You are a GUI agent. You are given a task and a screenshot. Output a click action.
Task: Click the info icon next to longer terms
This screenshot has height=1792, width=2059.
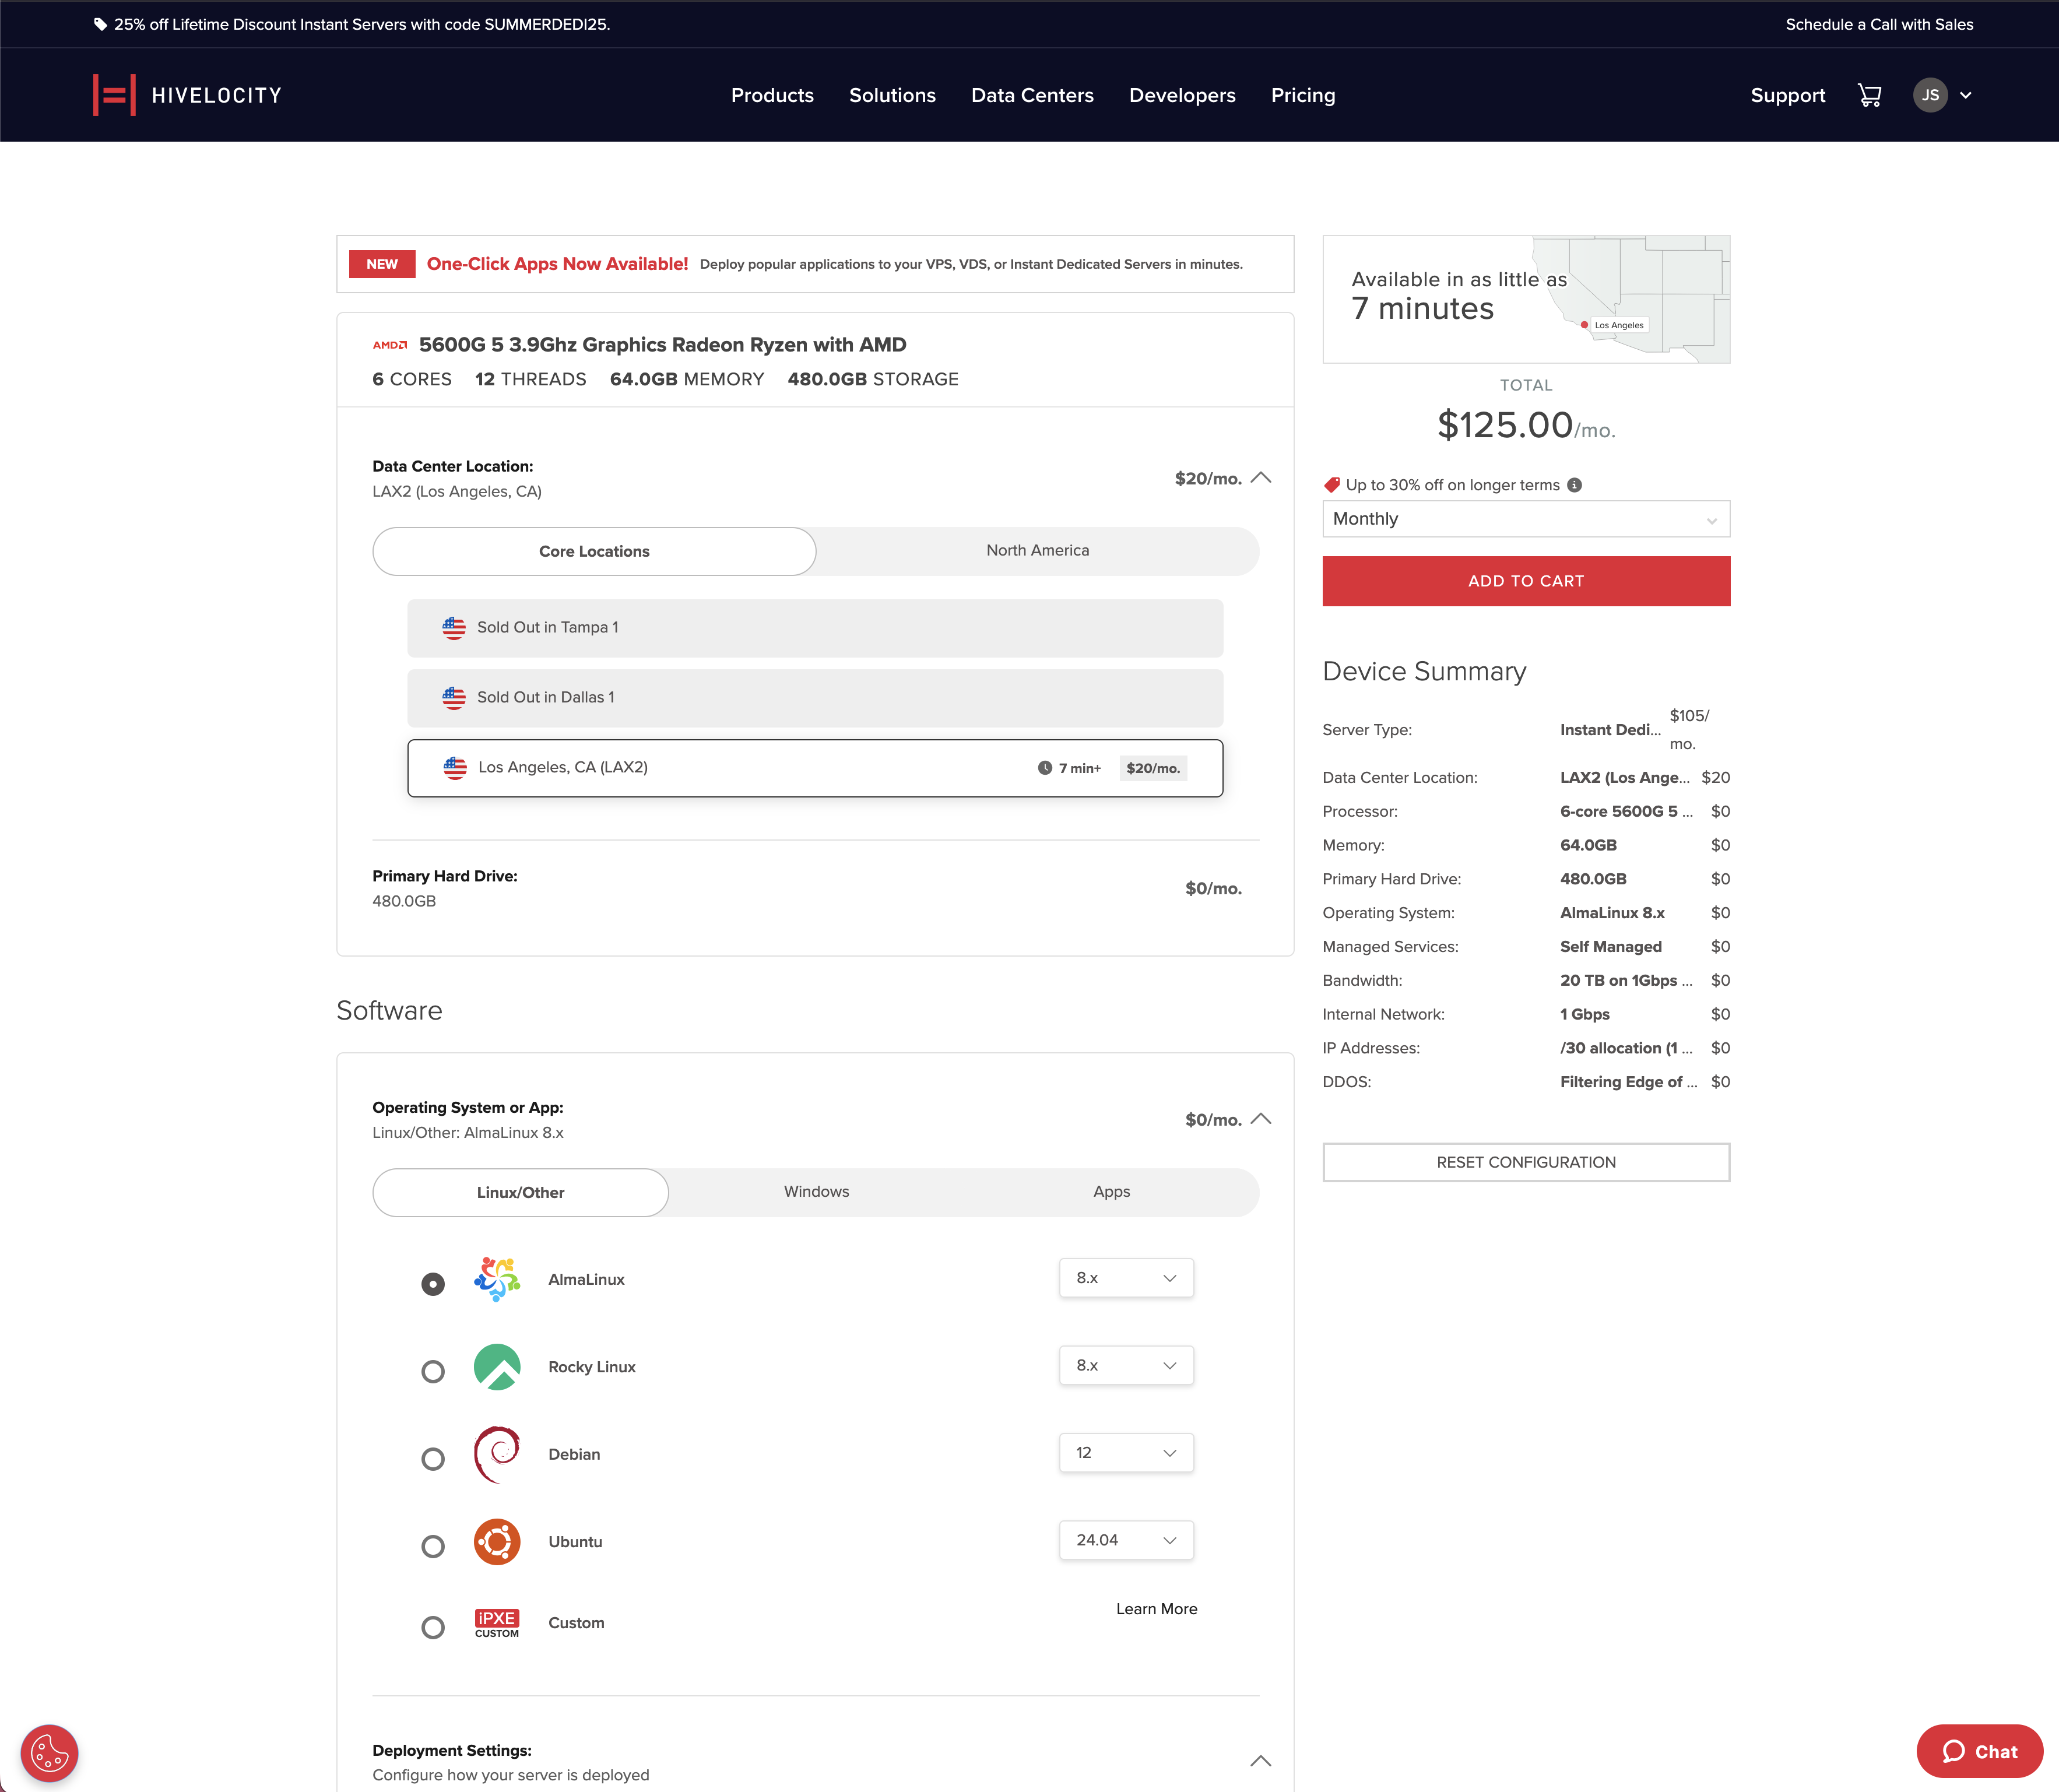pyautogui.click(x=1575, y=485)
